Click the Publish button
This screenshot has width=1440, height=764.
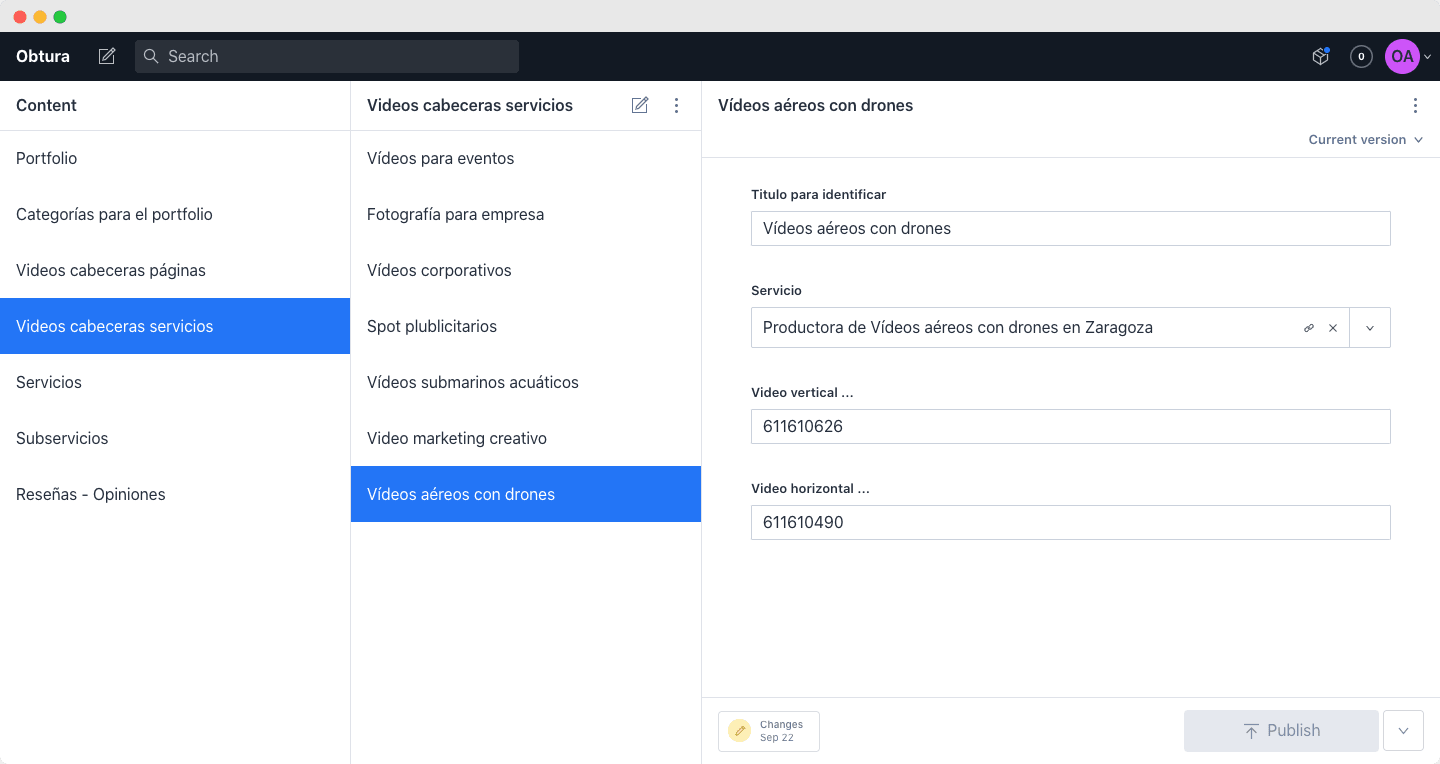(x=1281, y=731)
